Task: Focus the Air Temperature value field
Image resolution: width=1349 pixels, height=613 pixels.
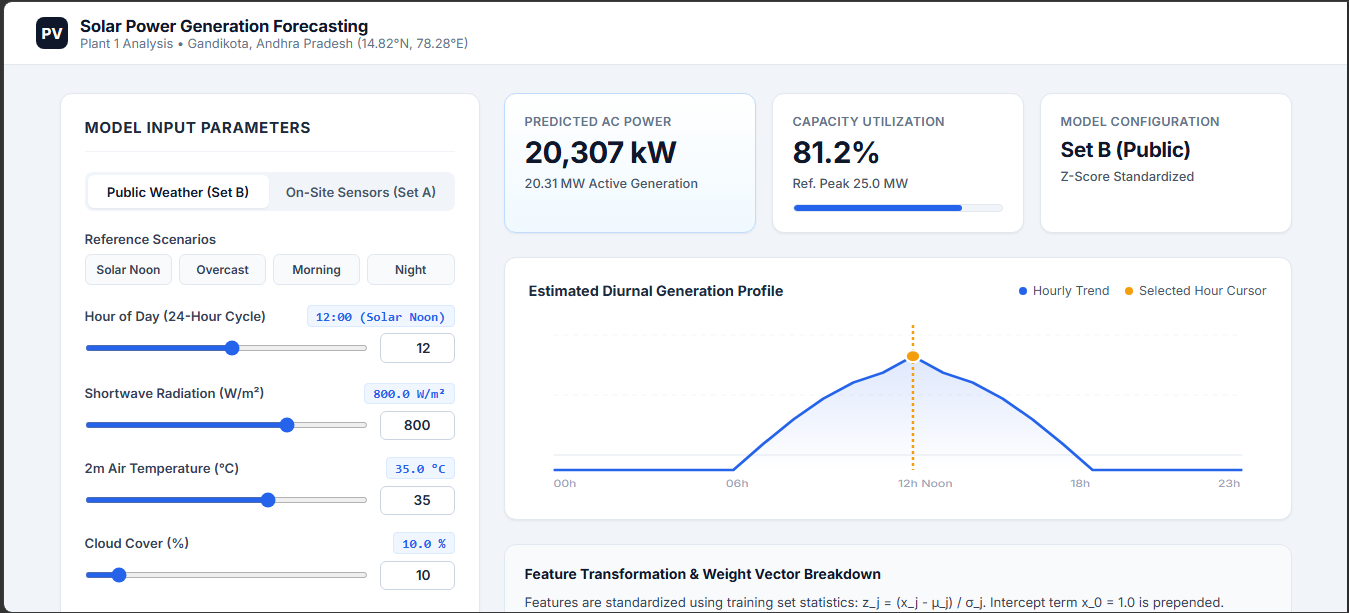Action: pyautogui.click(x=417, y=500)
